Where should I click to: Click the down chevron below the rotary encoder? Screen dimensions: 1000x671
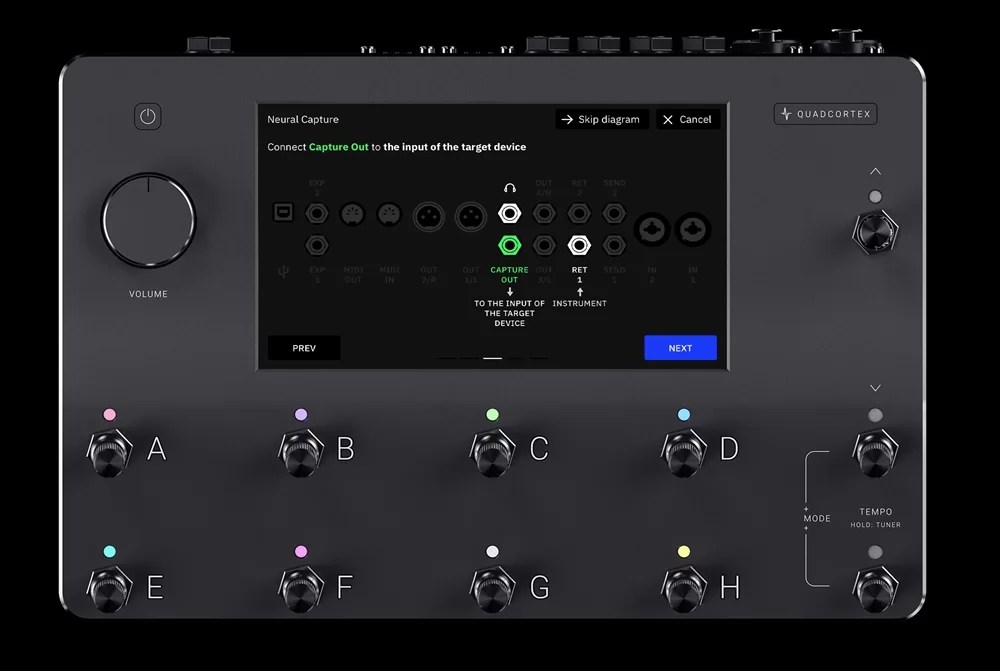pos(876,388)
